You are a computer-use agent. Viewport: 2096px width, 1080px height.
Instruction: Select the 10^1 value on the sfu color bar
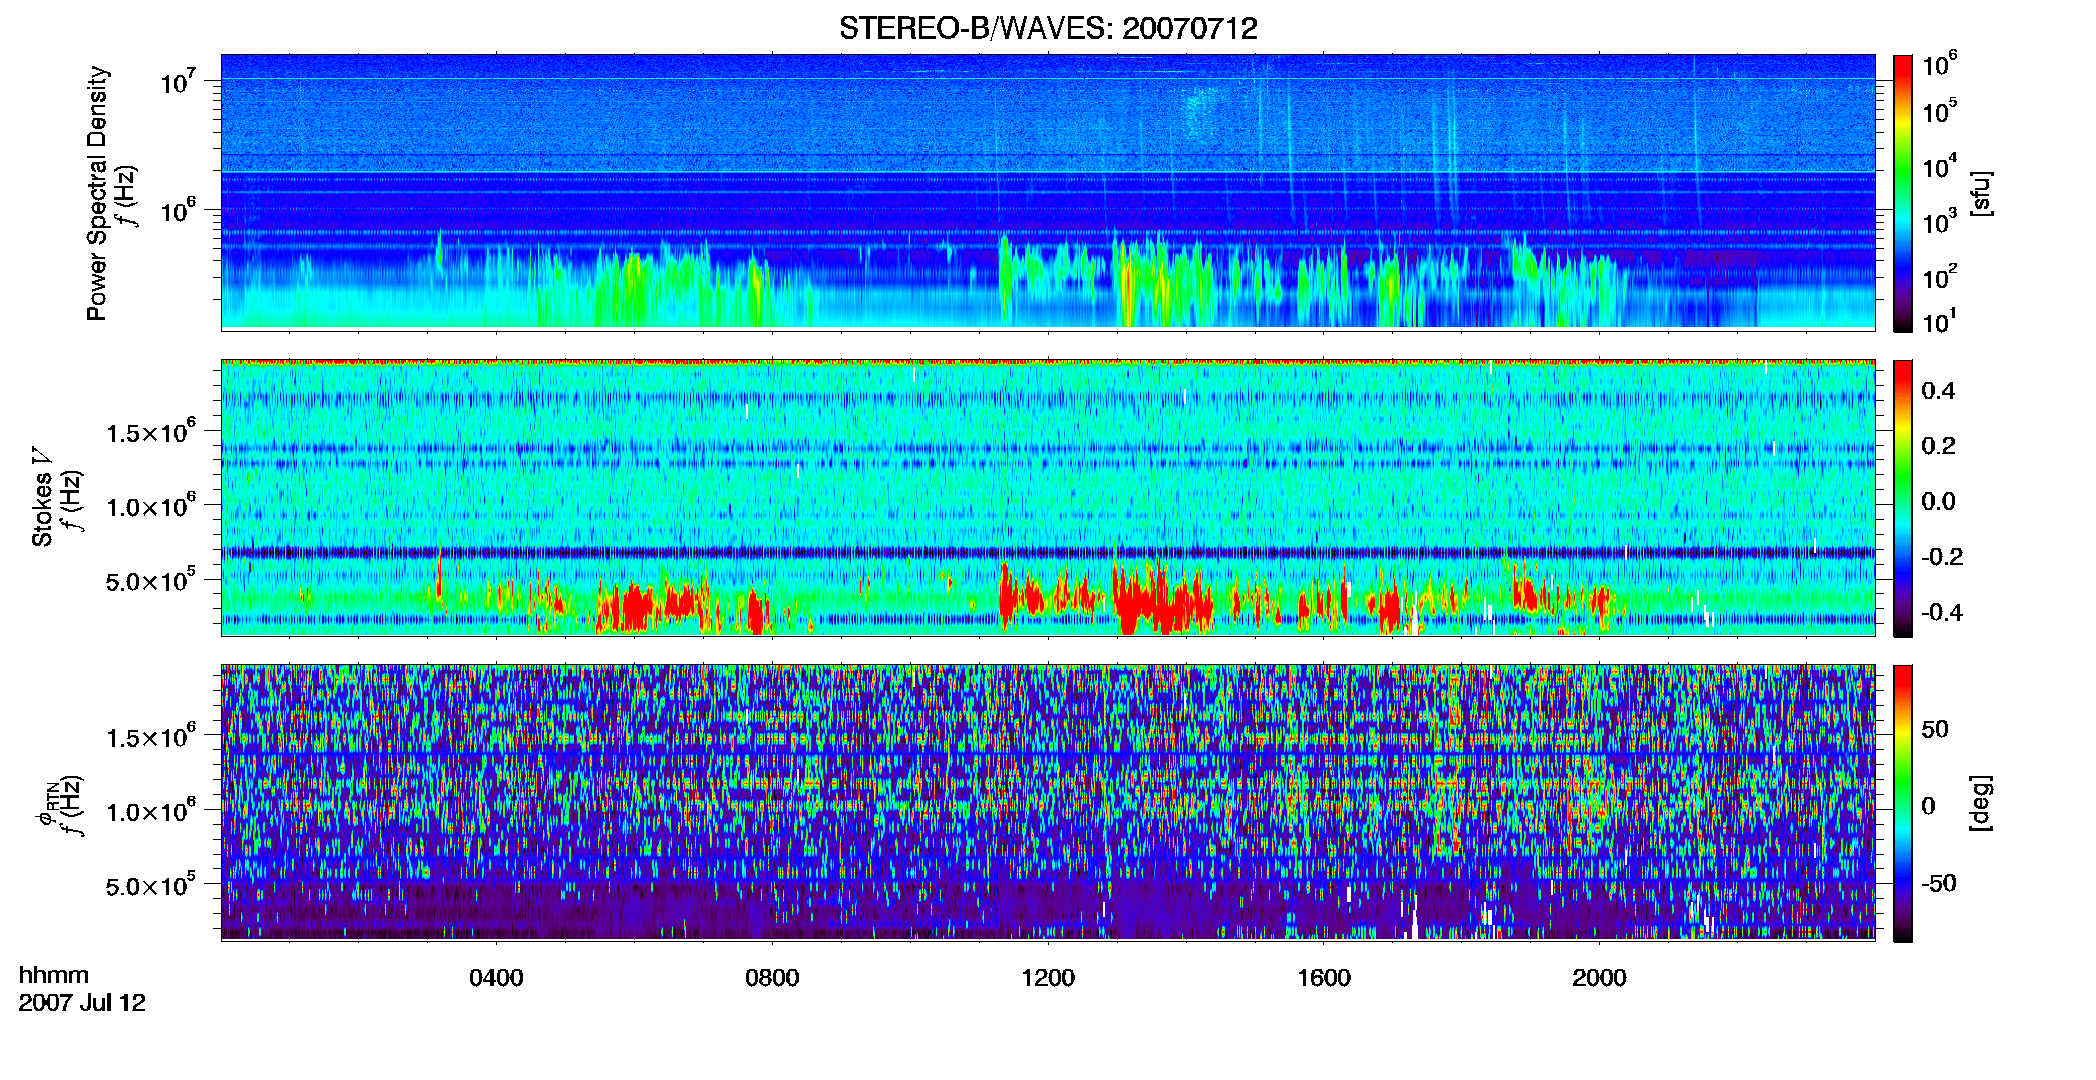pos(1940,322)
